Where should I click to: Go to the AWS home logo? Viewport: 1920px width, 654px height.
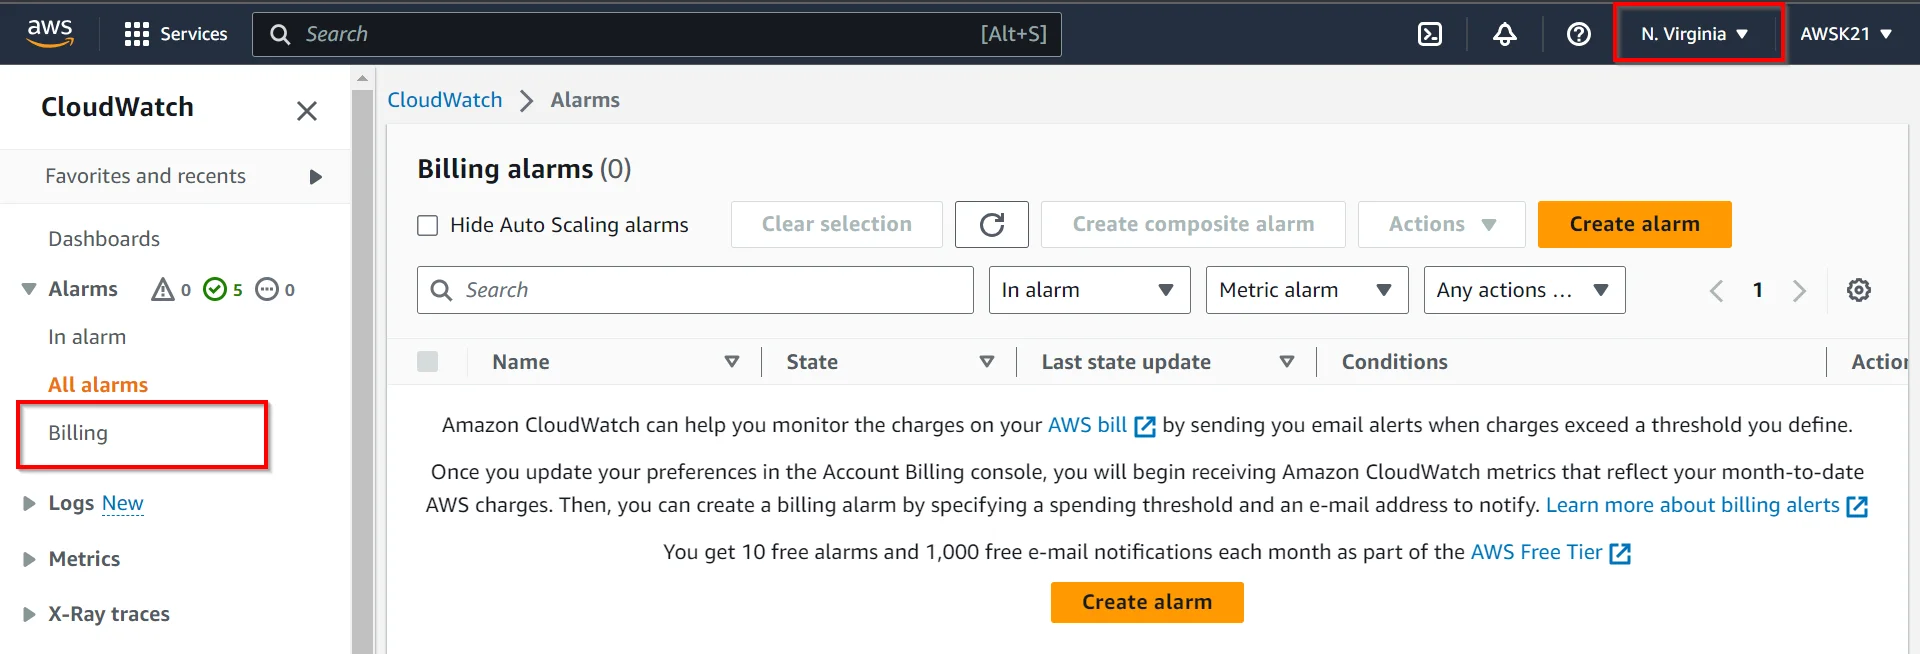pos(50,32)
